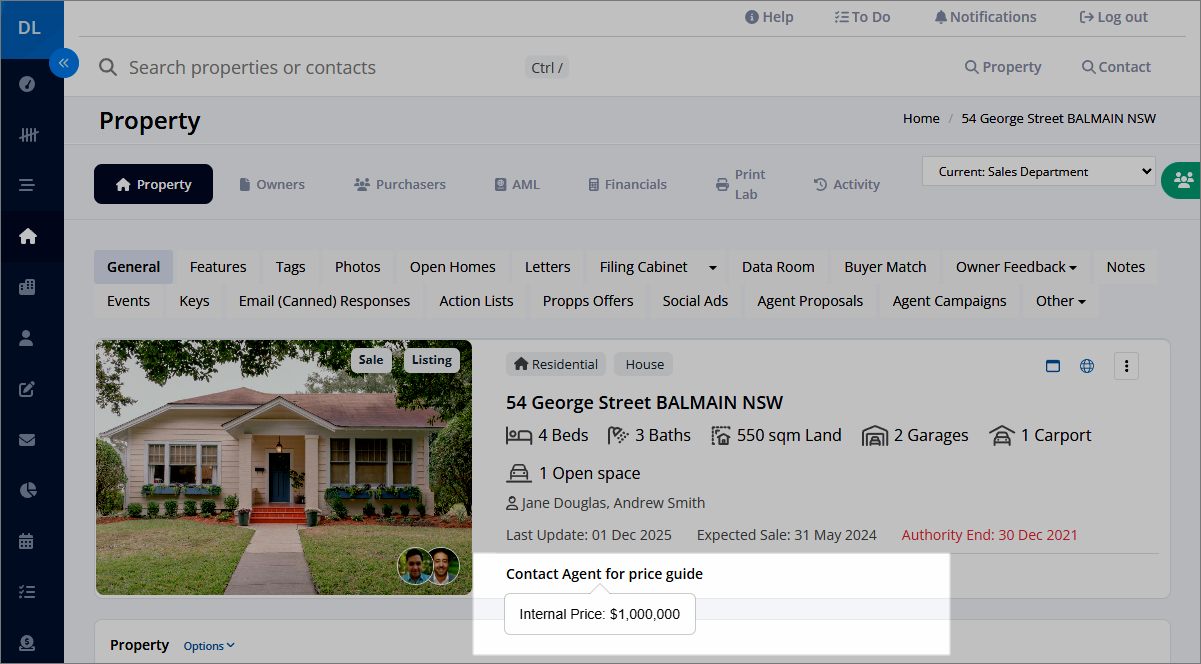Image resolution: width=1201 pixels, height=664 pixels.
Task: Collapse the sidebar with double-chevron button
Action: point(63,63)
